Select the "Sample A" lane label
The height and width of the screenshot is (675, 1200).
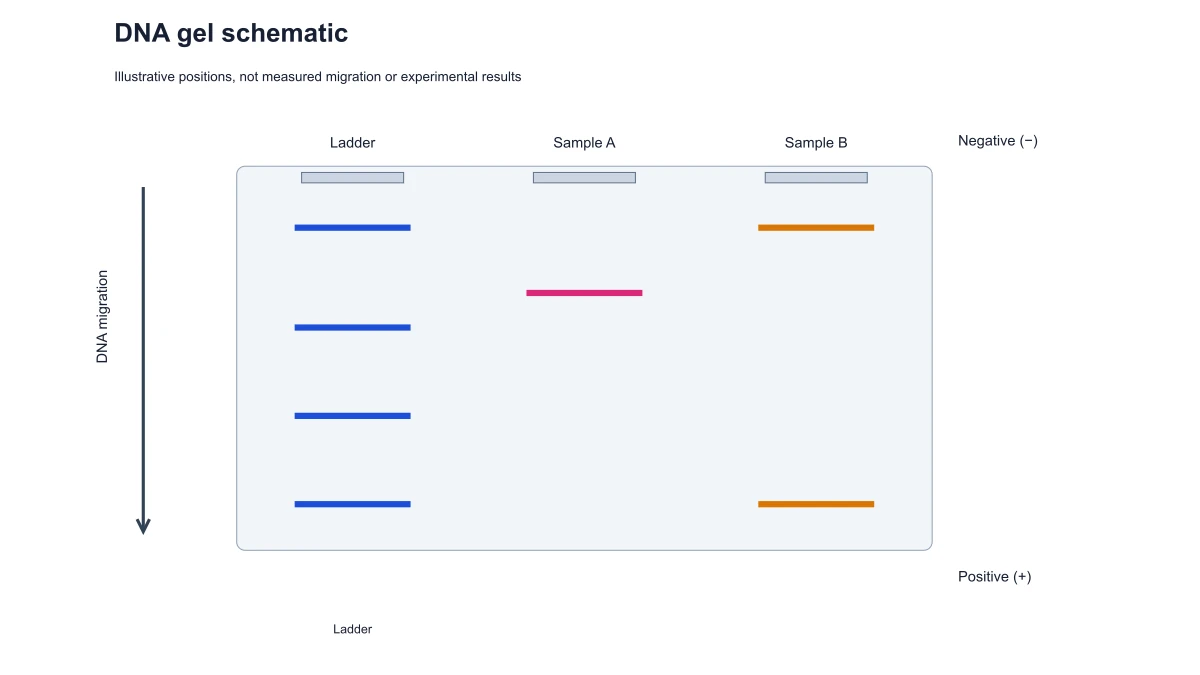coord(584,143)
